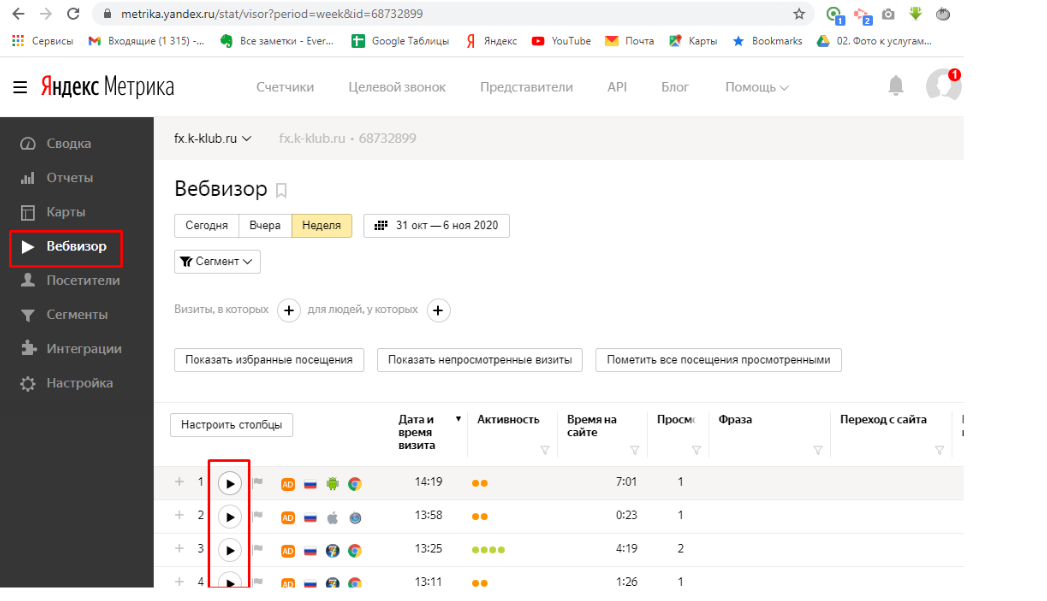The width and height of the screenshot is (1047, 601).
Task: Open the fx.k-klub.ru counter dropdown
Action: point(212,138)
